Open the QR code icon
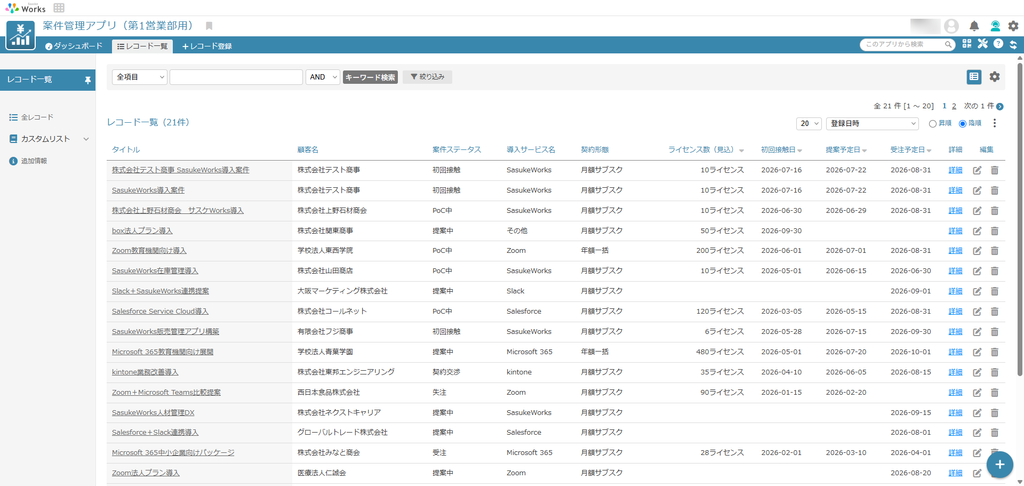Viewport: 1024px width, 486px height. click(967, 44)
